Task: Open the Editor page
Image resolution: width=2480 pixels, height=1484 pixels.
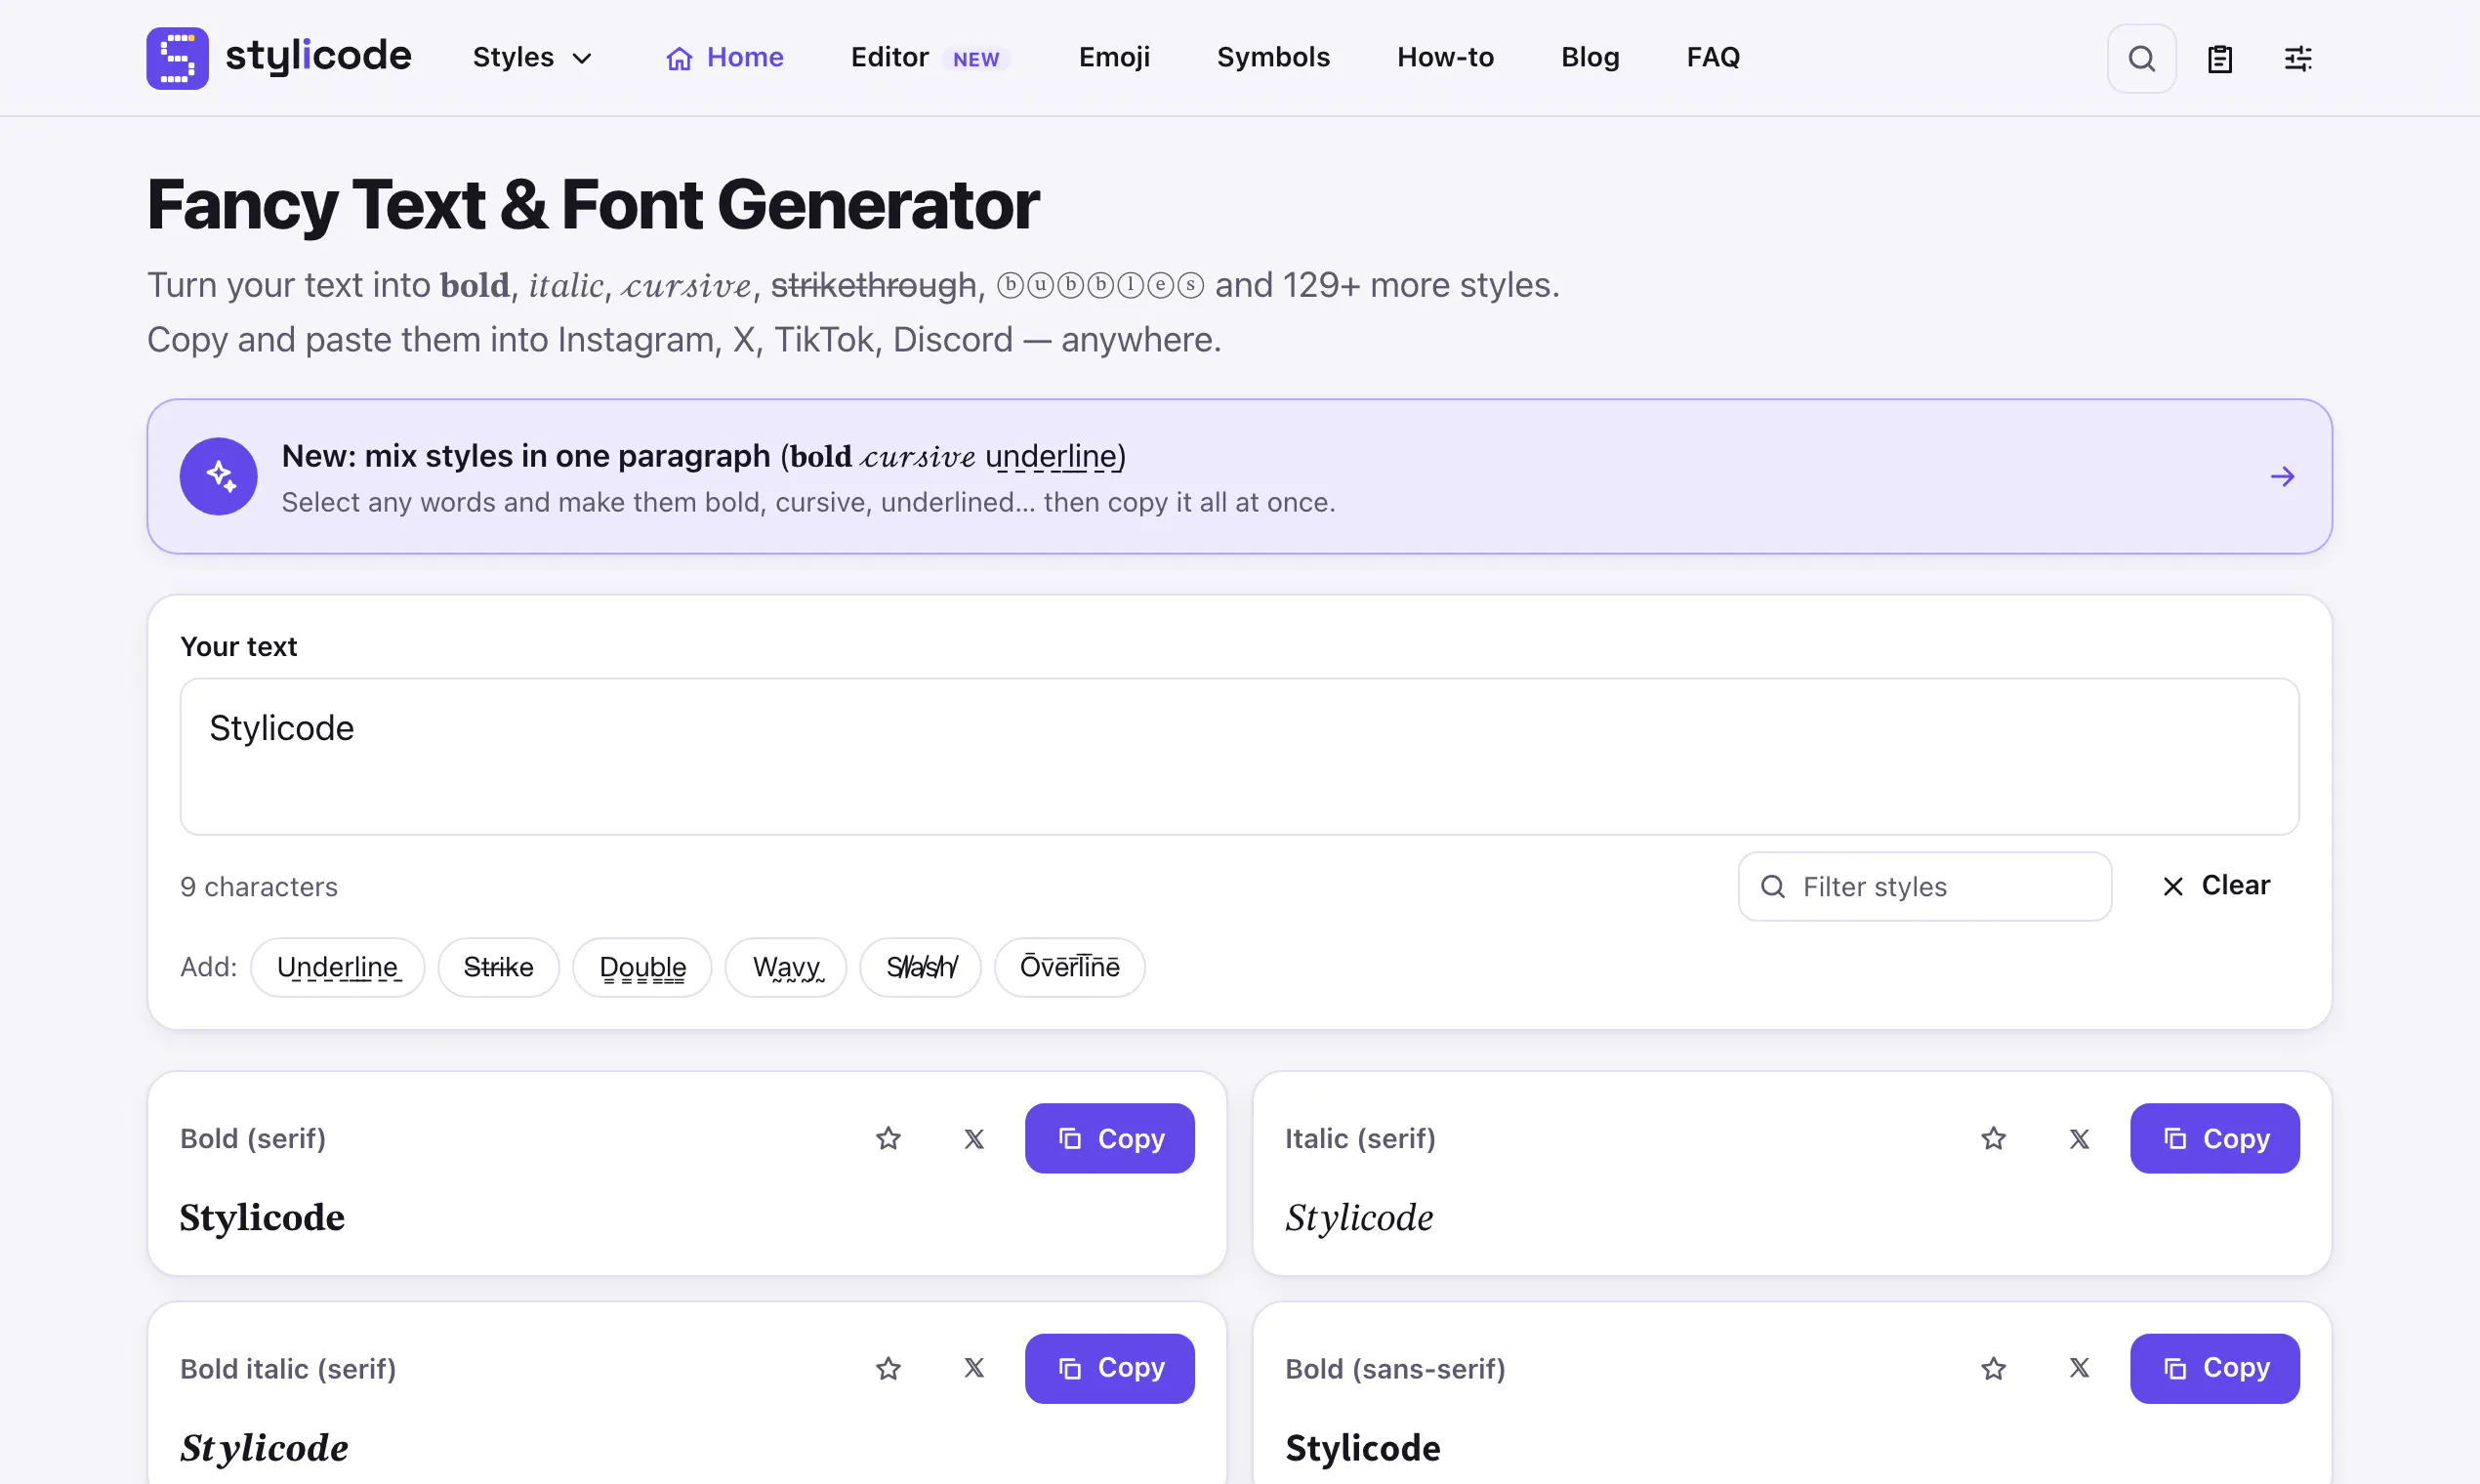Action: coord(929,58)
